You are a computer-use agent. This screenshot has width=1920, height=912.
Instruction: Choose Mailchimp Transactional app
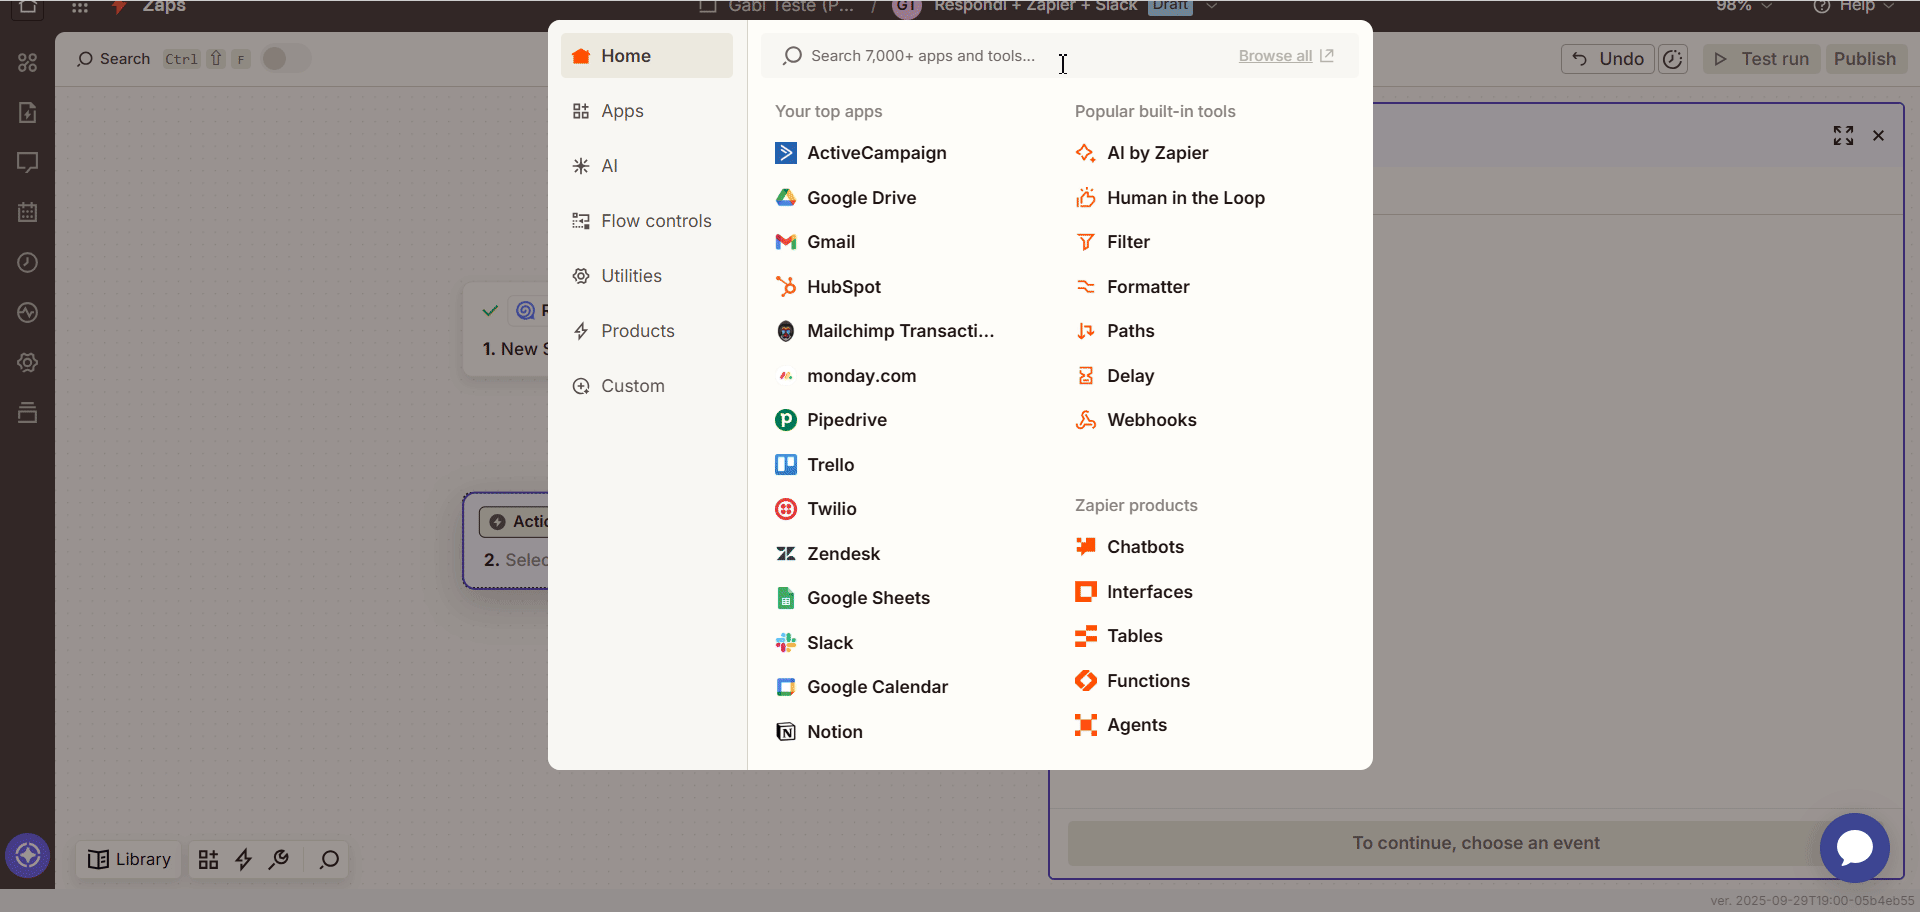[x=885, y=331]
